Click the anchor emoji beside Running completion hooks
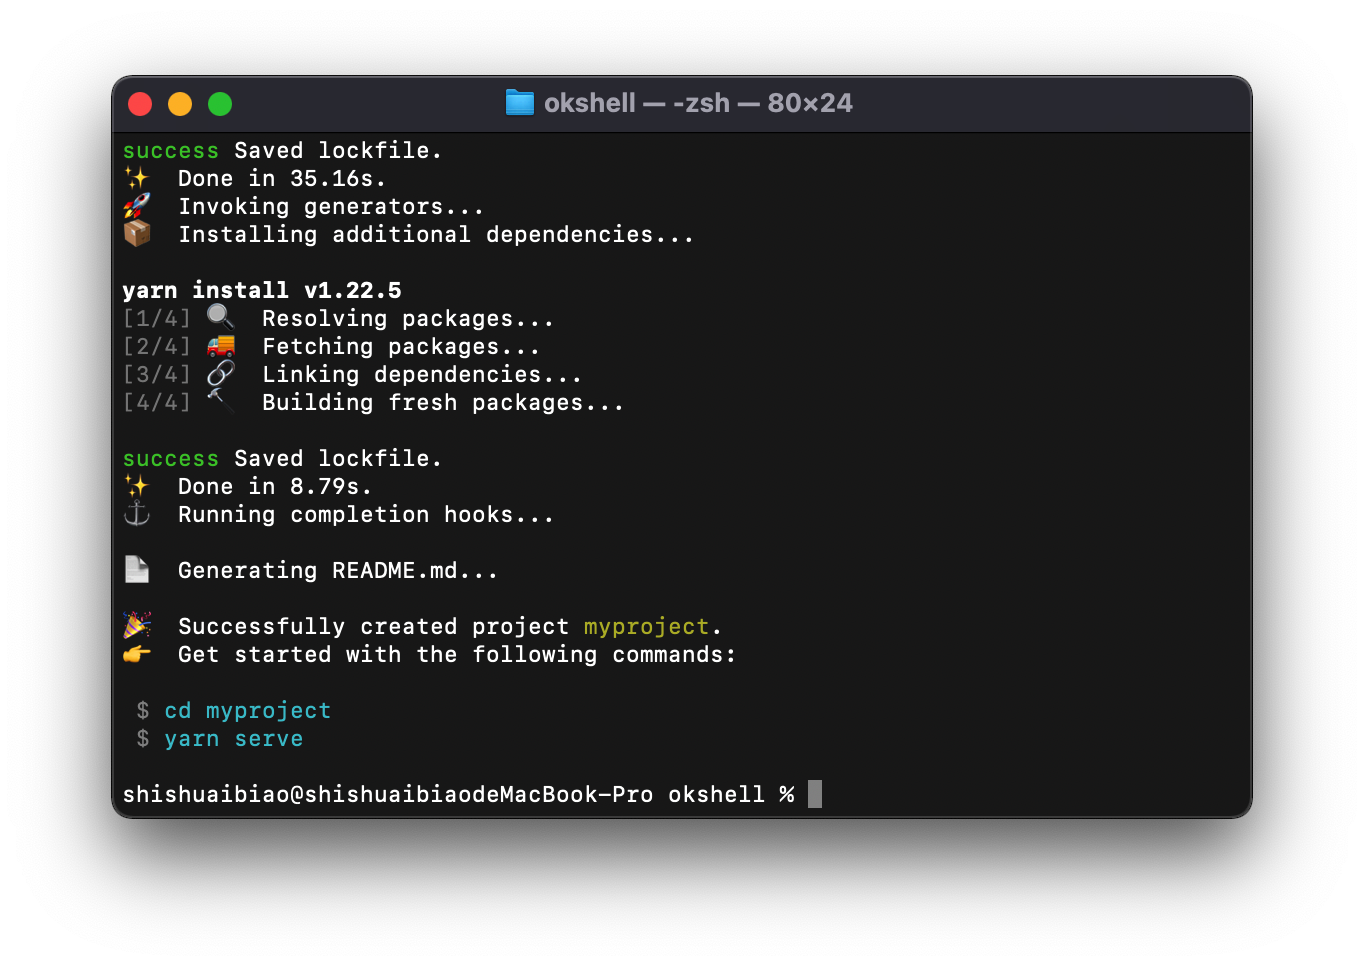This screenshot has width=1364, height=966. click(x=136, y=514)
